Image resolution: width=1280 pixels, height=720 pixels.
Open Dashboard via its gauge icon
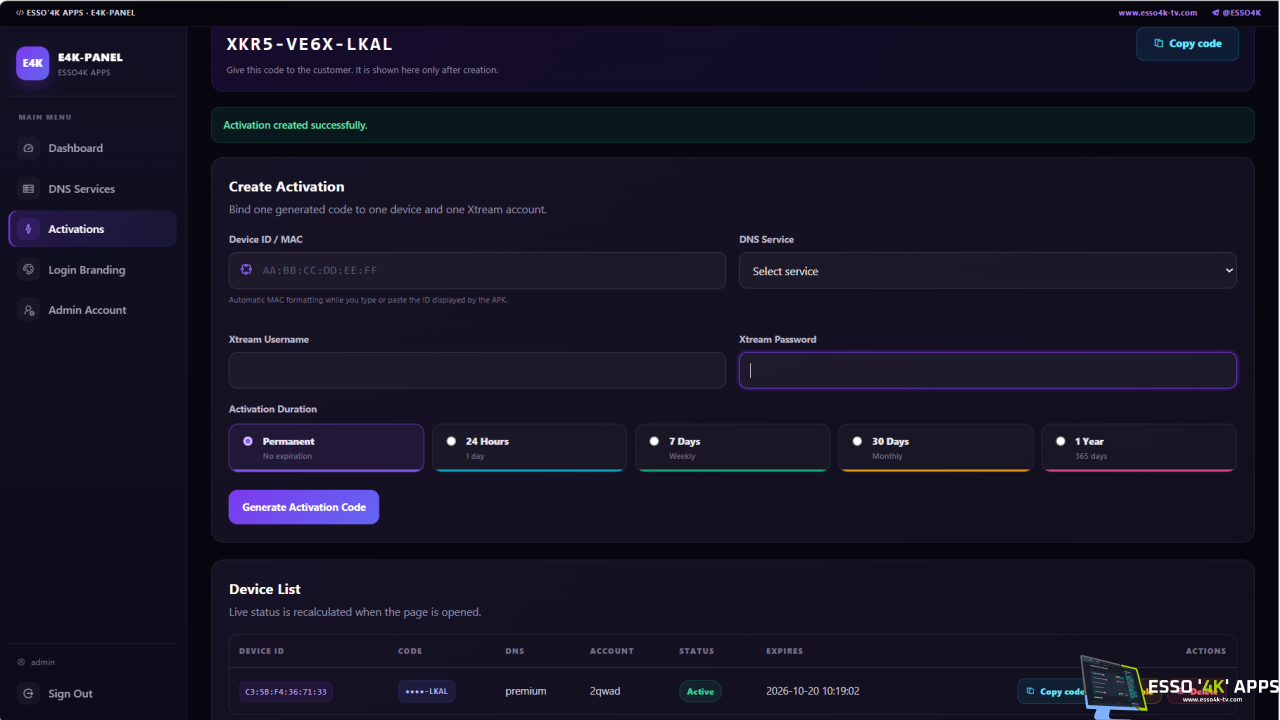point(28,148)
